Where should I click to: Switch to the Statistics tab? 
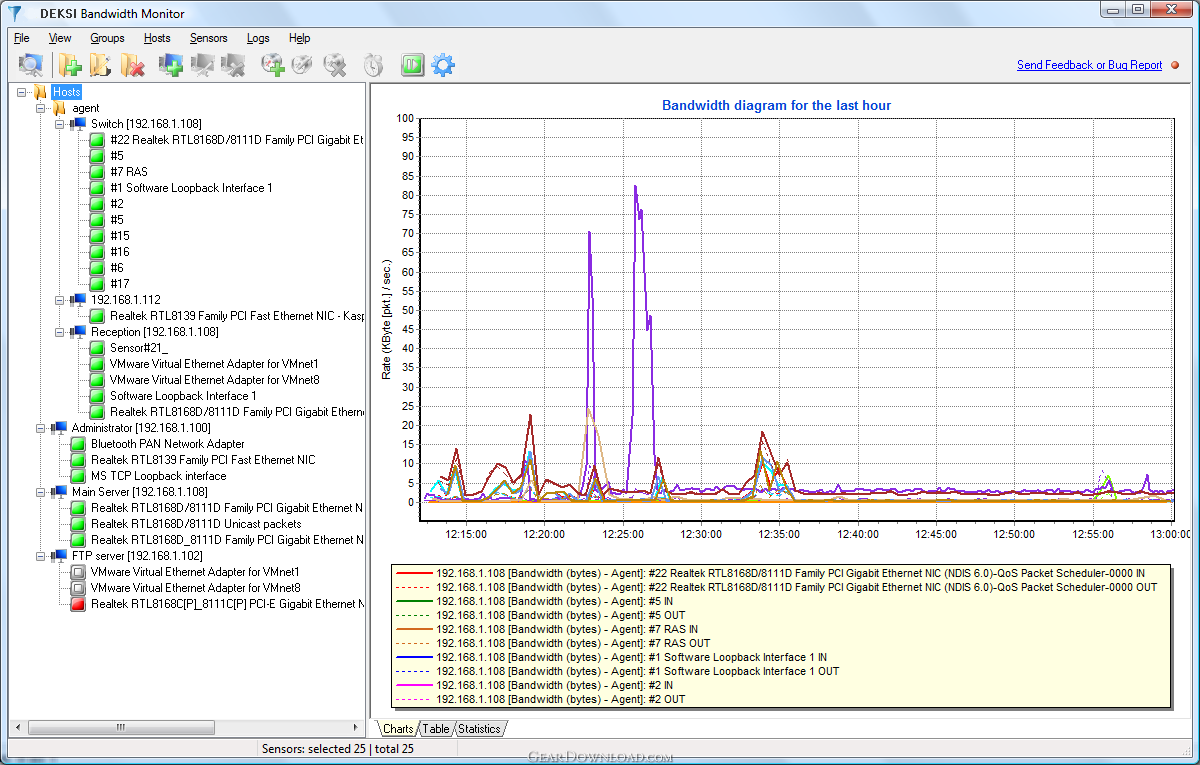(x=479, y=729)
